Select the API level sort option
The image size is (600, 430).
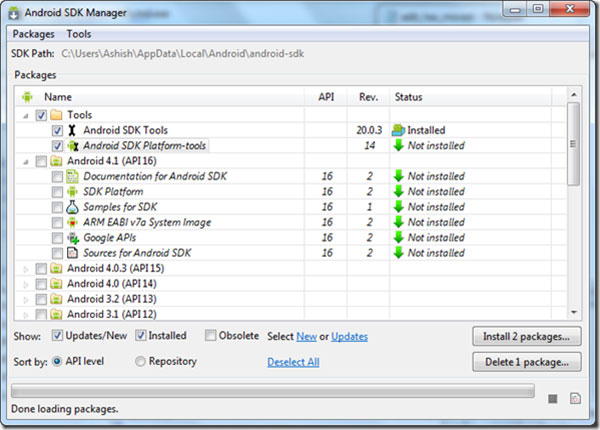tap(57, 361)
